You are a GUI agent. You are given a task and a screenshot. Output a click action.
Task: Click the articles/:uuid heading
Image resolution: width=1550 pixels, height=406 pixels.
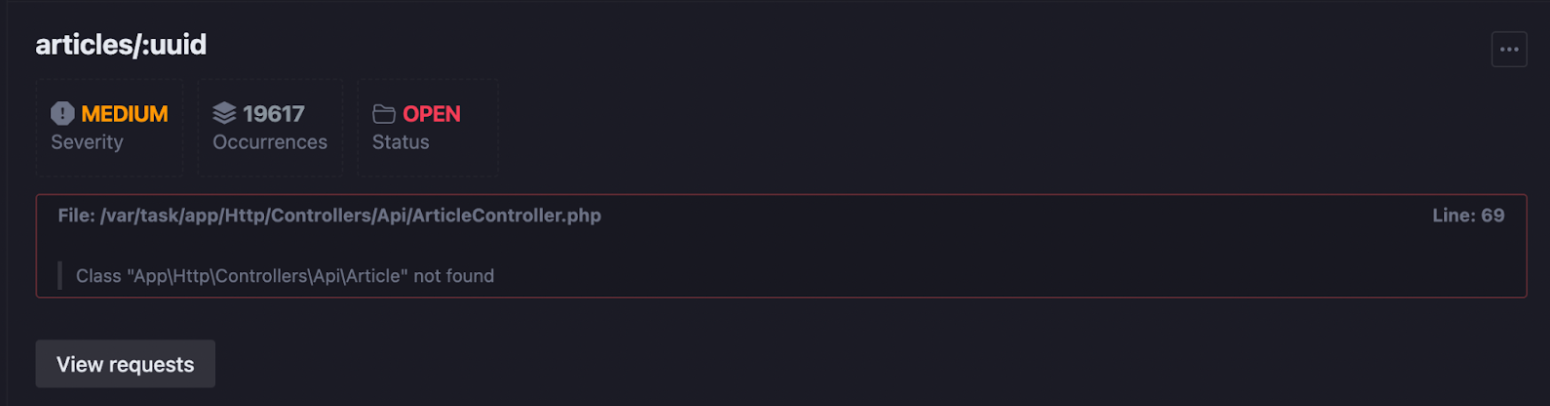click(x=121, y=45)
